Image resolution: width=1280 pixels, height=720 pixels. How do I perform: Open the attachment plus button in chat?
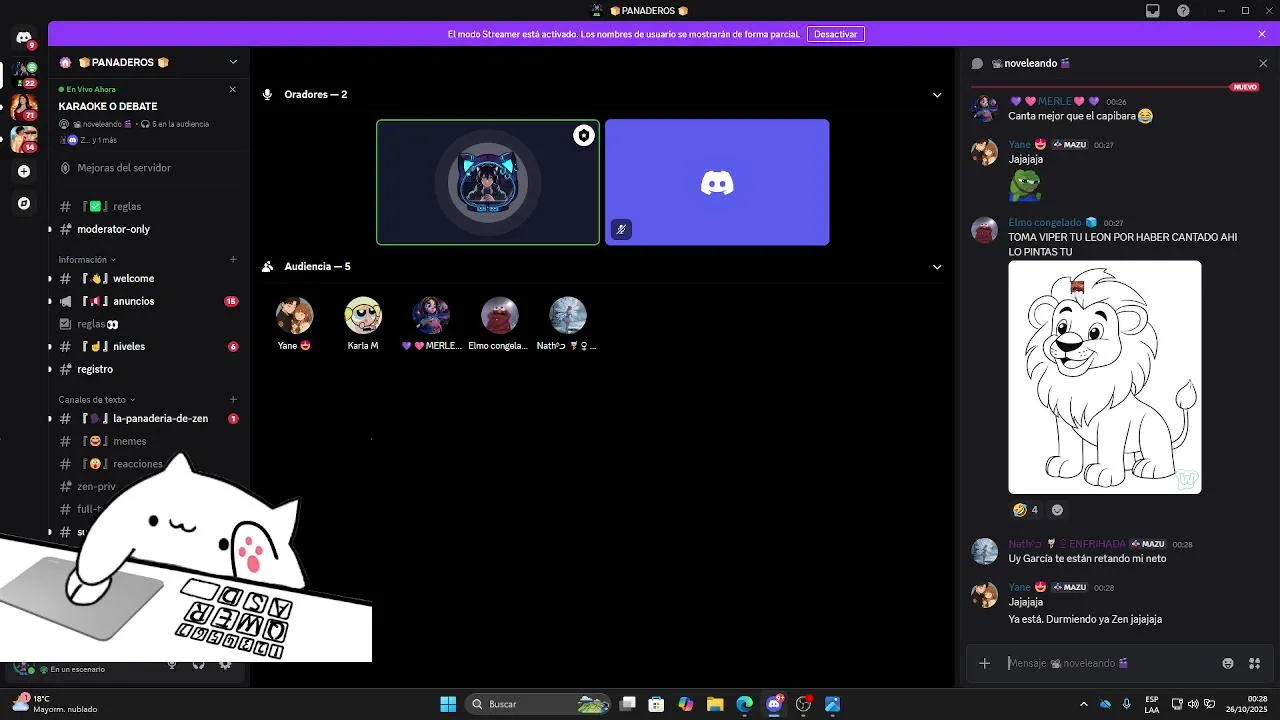pyautogui.click(x=985, y=663)
